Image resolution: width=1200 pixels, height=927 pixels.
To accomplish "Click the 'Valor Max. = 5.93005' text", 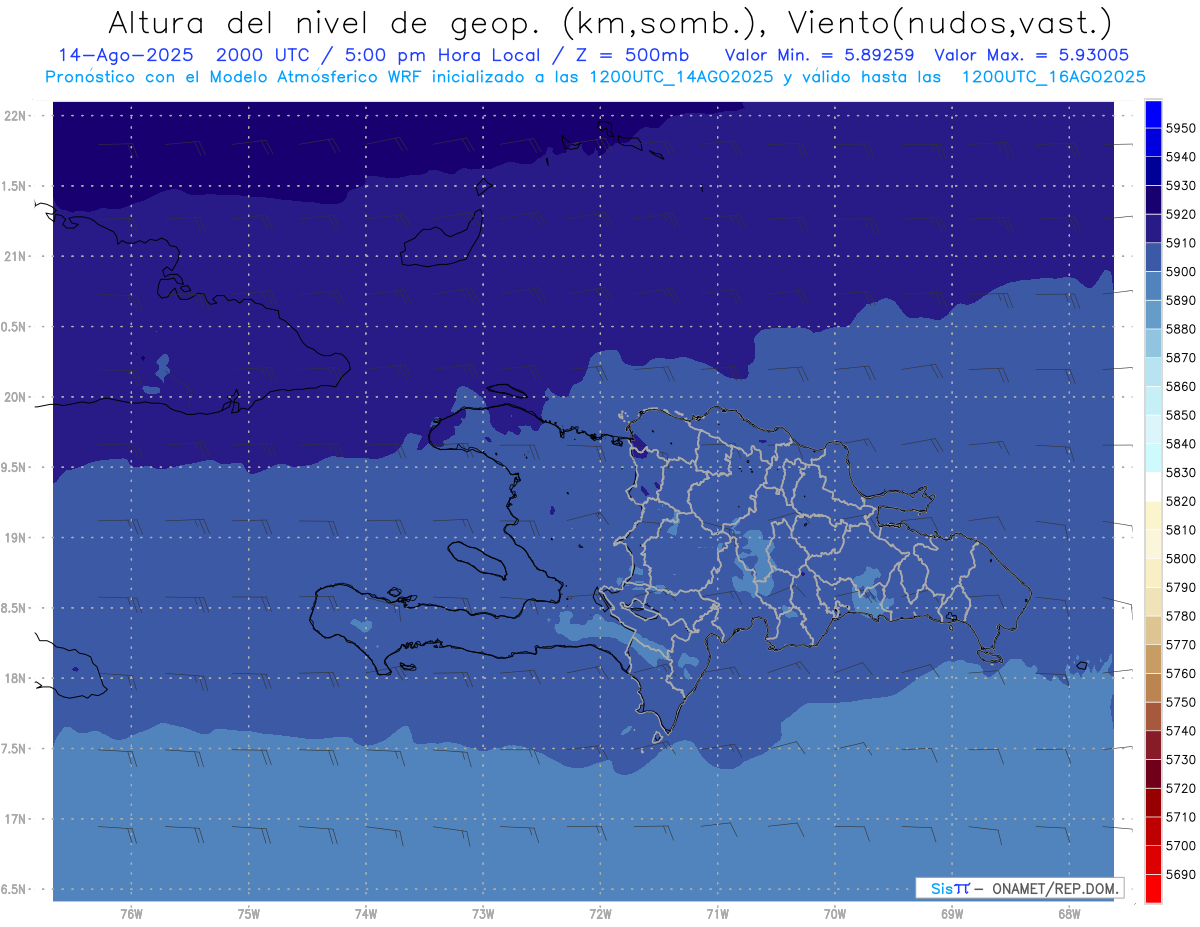I will (x=1030, y=55).
